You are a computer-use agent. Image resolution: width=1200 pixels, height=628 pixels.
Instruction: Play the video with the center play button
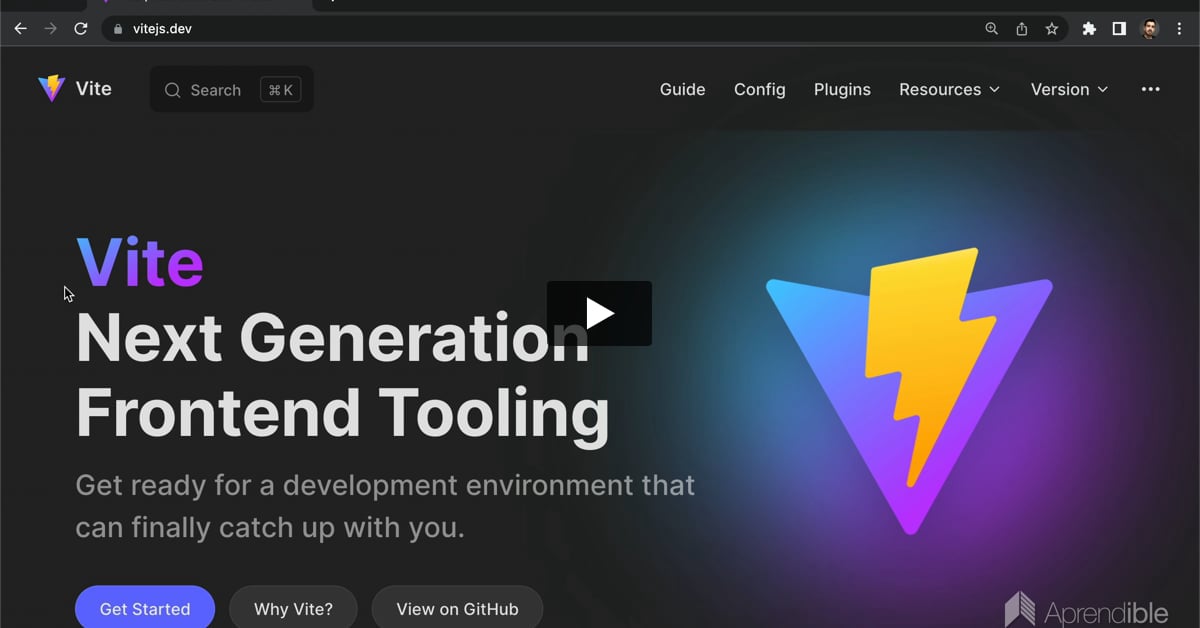(x=599, y=313)
